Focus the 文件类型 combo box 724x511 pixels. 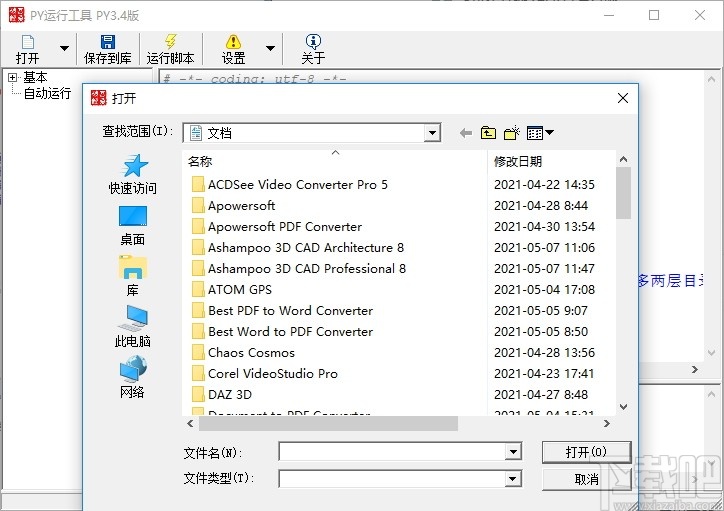point(392,479)
